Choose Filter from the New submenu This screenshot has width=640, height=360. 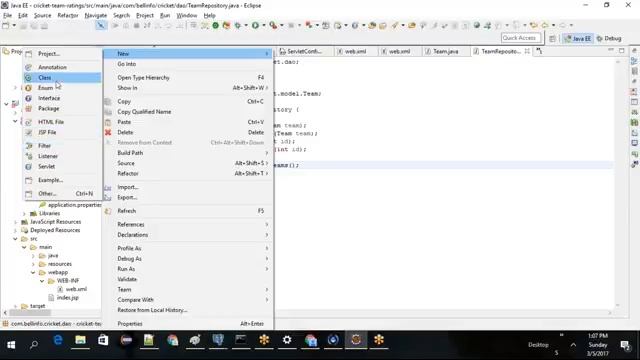coord(62,146)
